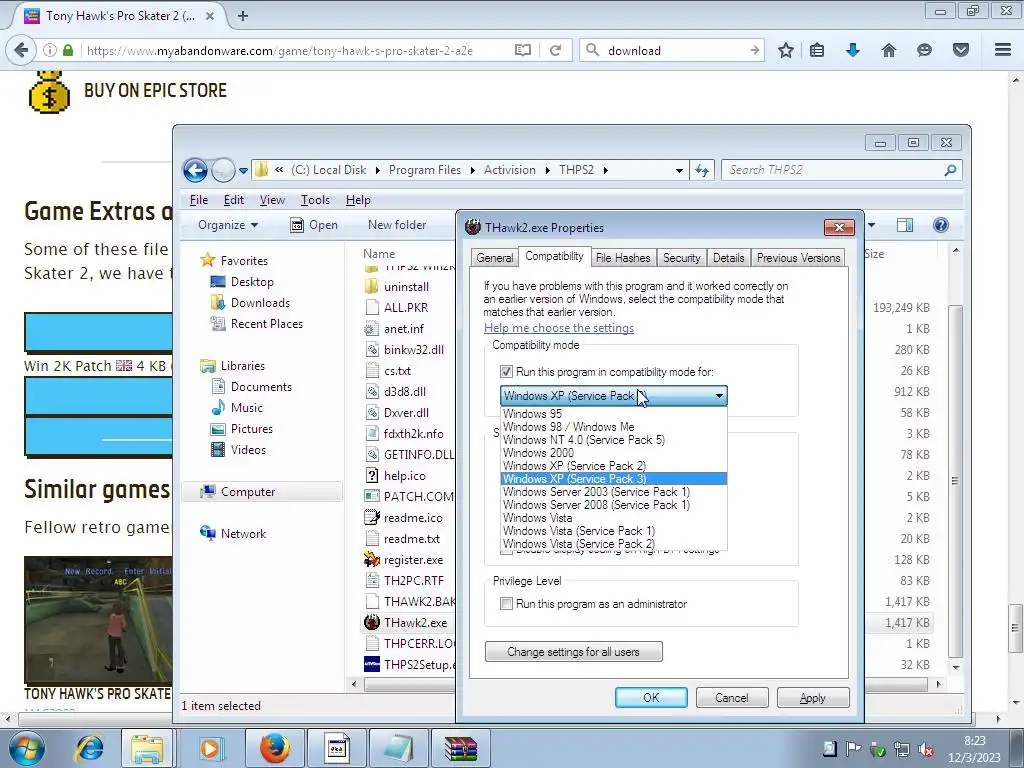Select Downloads in Favorites sidebar
Viewport: 1024px width, 768px height.
(x=260, y=302)
